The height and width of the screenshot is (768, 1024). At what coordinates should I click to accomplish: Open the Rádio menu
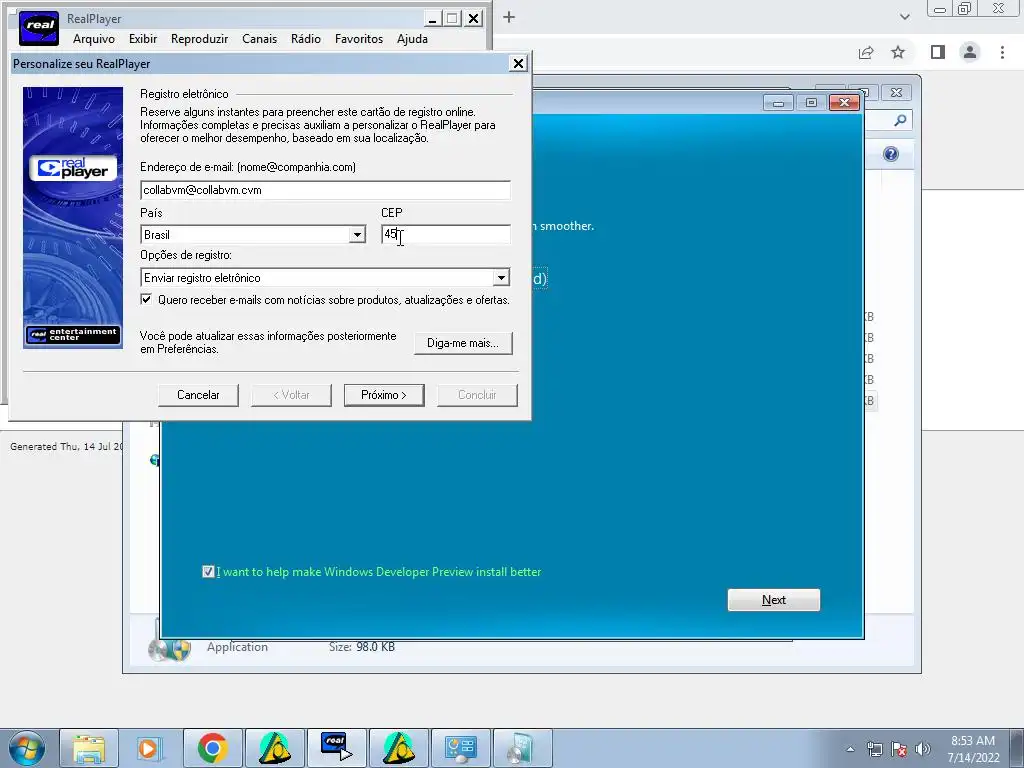pyautogui.click(x=306, y=39)
